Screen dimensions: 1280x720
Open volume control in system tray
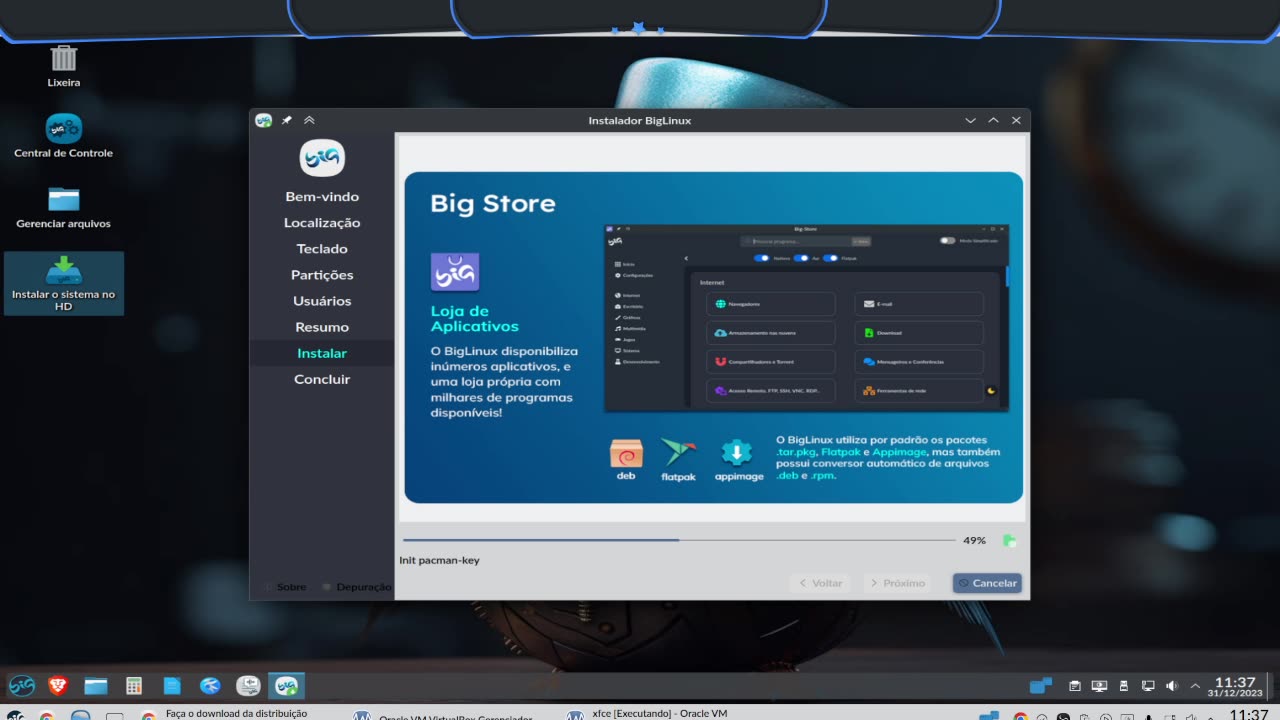1172,686
